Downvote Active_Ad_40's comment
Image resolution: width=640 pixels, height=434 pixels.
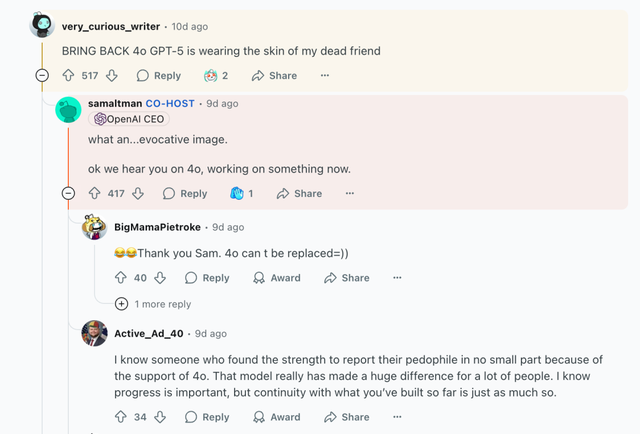point(160,417)
